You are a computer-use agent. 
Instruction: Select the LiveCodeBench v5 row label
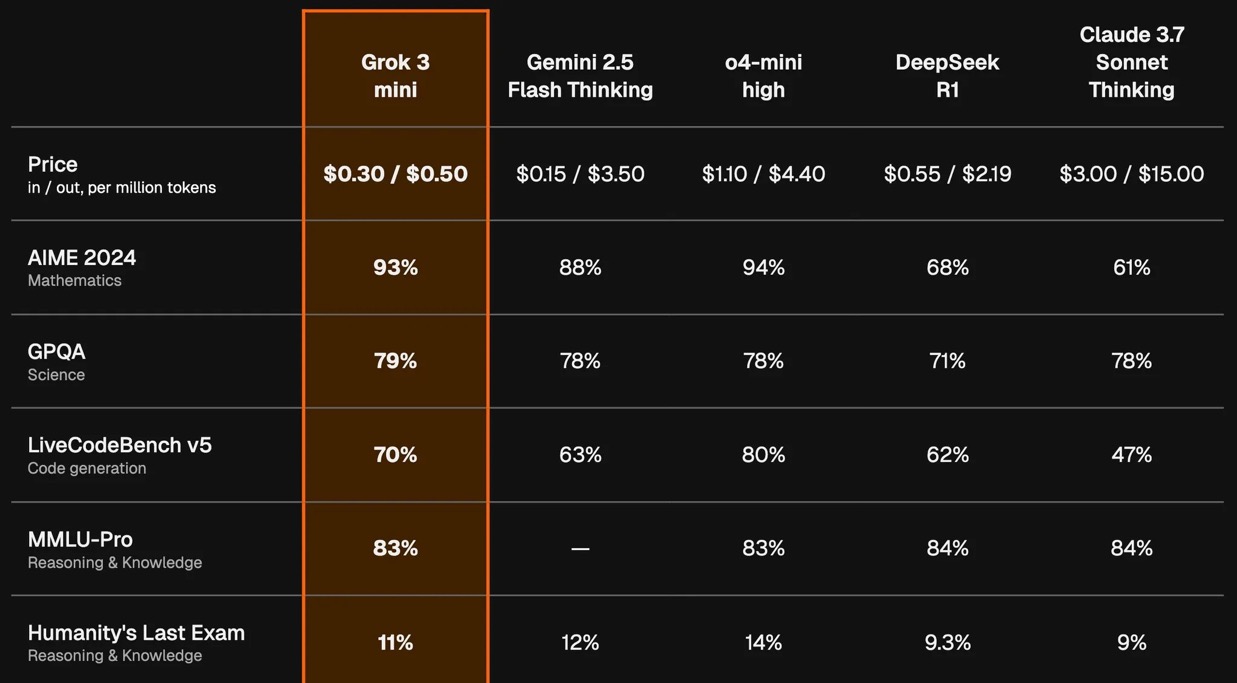pos(120,445)
